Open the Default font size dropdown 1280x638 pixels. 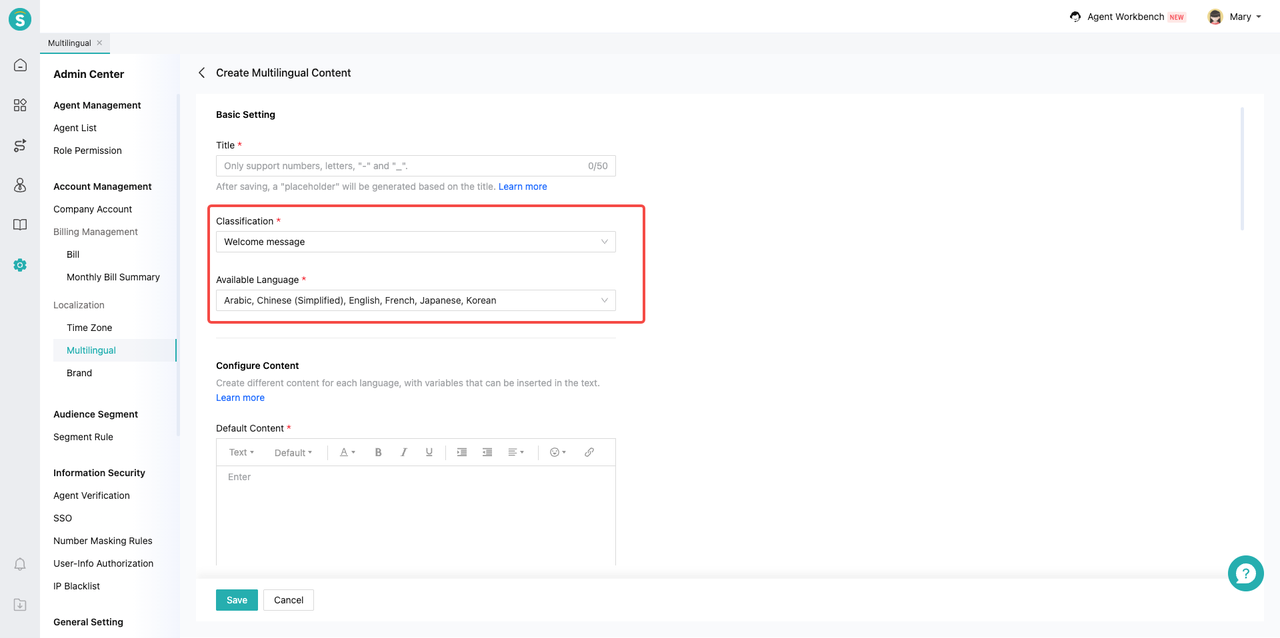click(x=293, y=452)
